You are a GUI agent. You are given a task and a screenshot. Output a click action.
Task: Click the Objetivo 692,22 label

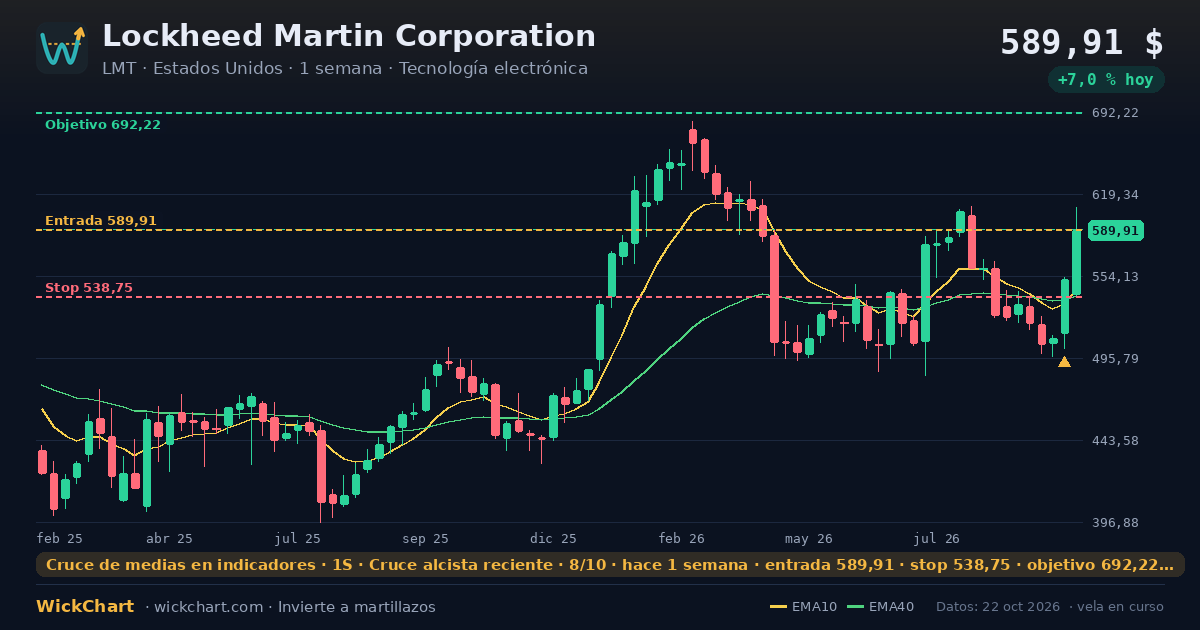pyautogui.click(x=103, y=125)
